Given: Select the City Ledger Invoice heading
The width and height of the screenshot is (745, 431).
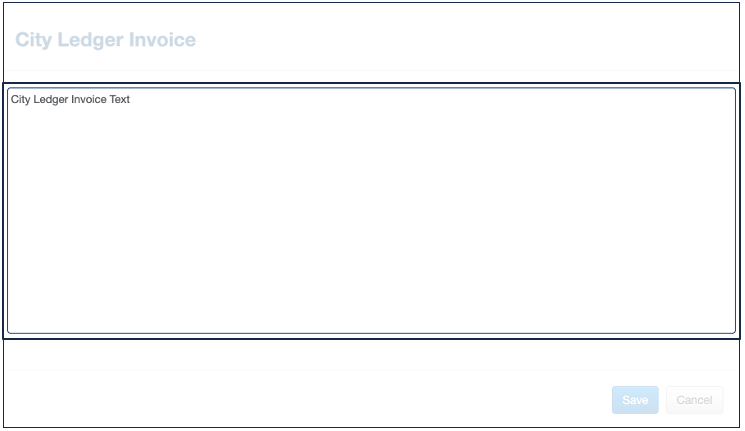Looking at the screenshot, I should (x=105, y=41).
